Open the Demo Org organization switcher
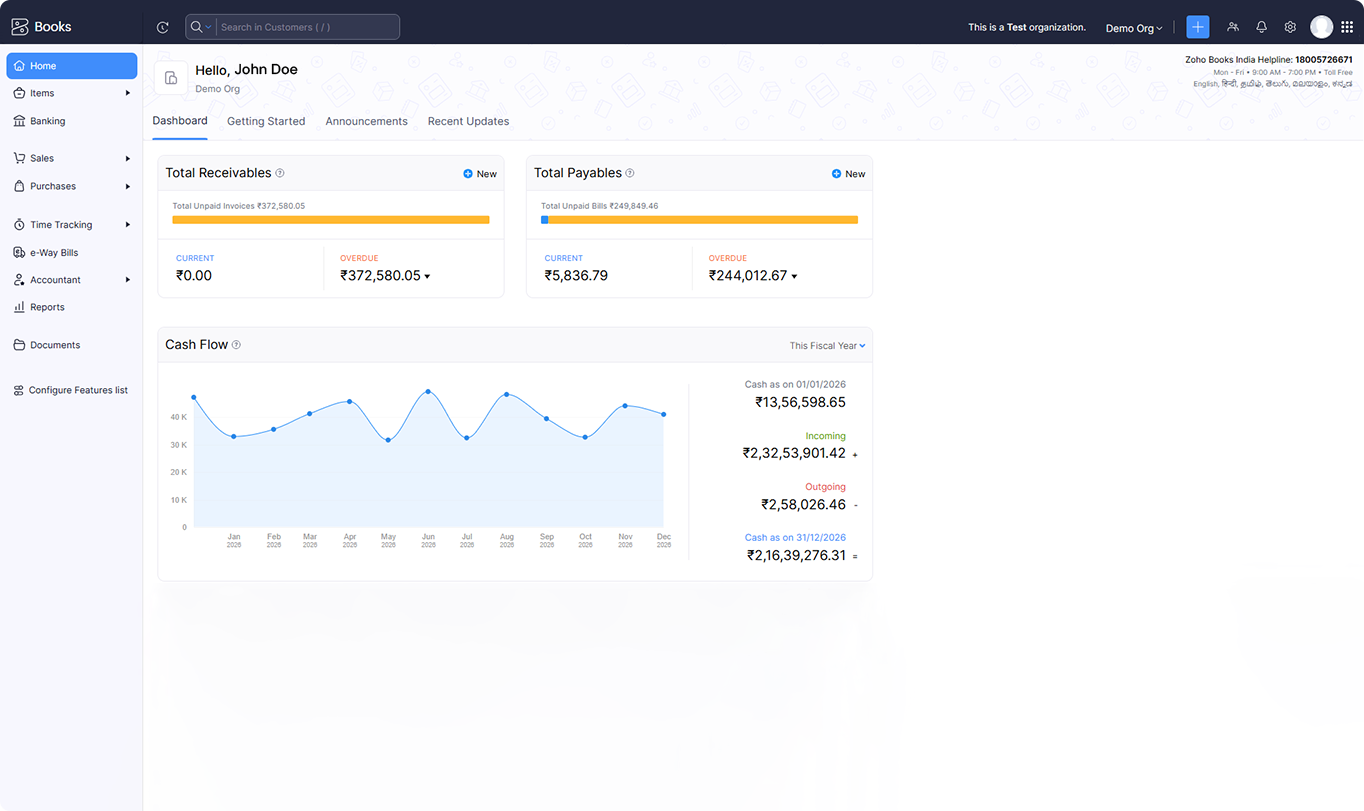The width and height of the screenshot is (1364, 811). point(1133,28)
